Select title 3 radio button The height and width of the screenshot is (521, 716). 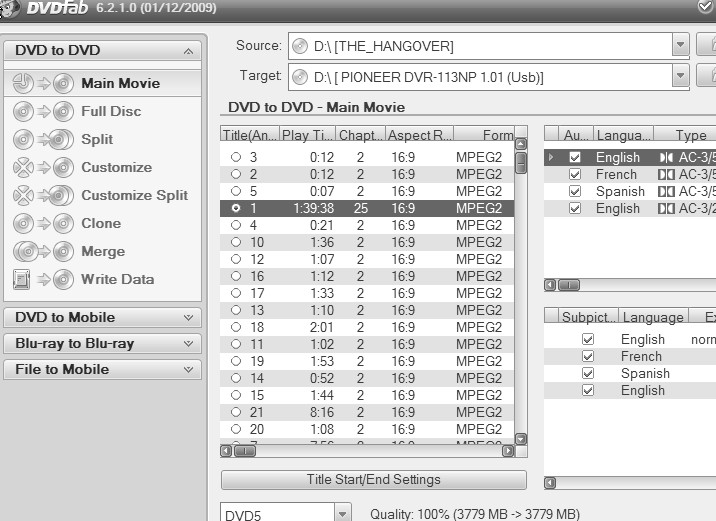click(x=236, y=157)
